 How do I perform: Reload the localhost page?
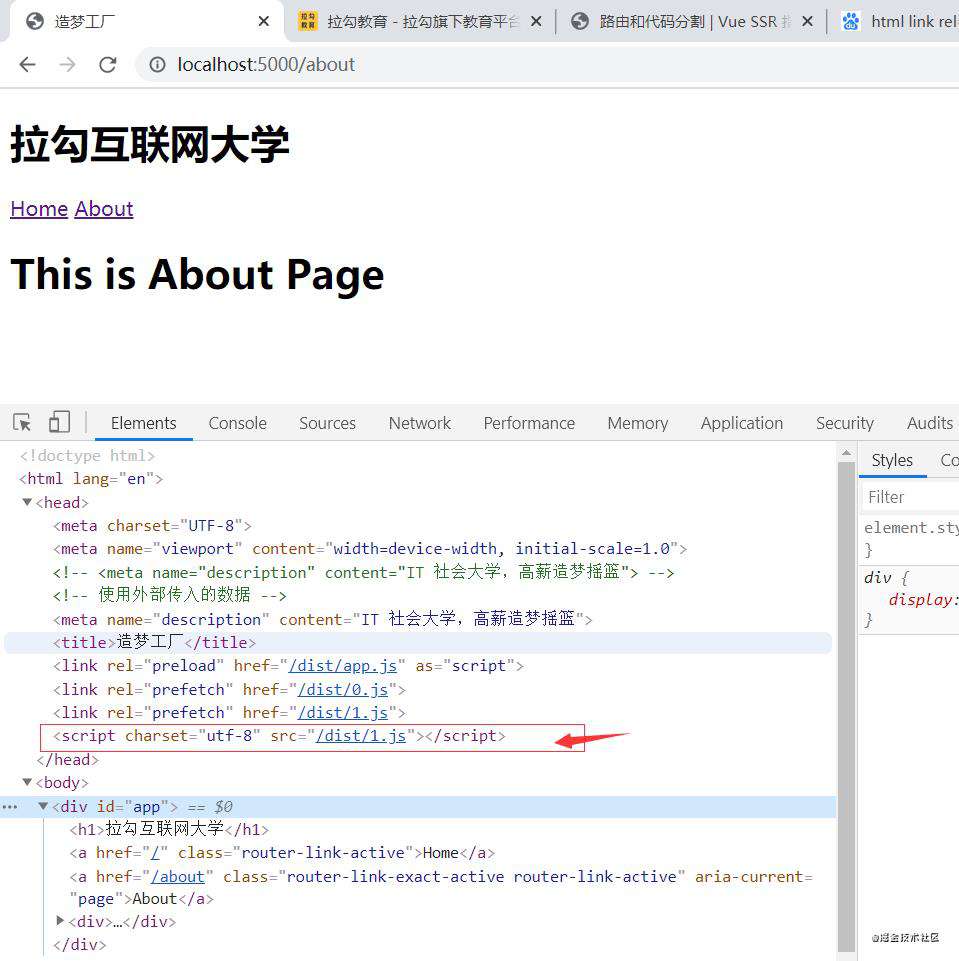(108, 64)
